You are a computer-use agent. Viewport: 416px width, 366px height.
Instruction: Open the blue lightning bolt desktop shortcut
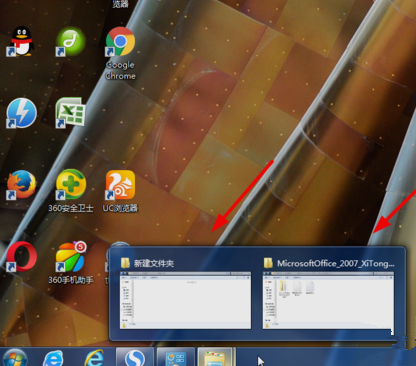pyautogui.click(x=21, y=113)
